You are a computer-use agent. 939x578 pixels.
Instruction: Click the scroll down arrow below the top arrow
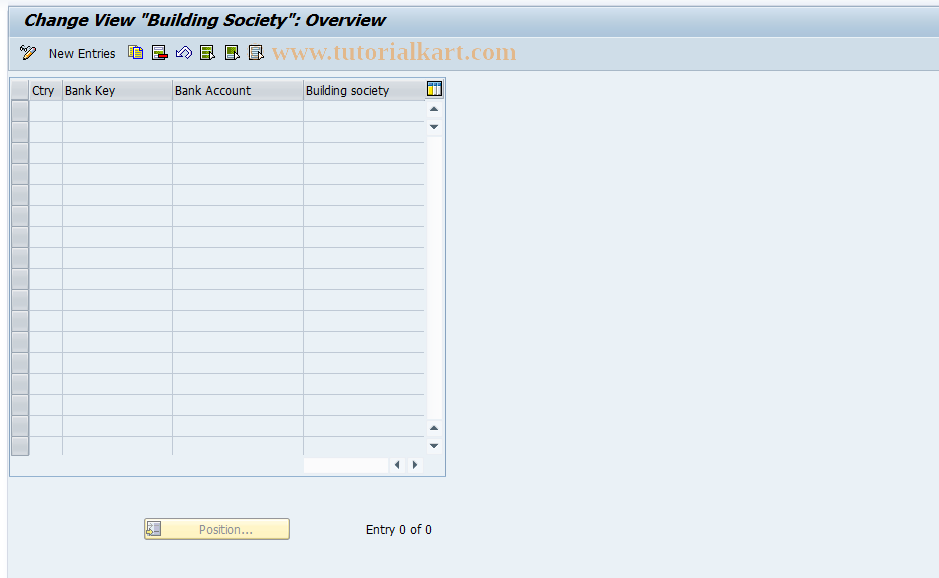[434, 127]
